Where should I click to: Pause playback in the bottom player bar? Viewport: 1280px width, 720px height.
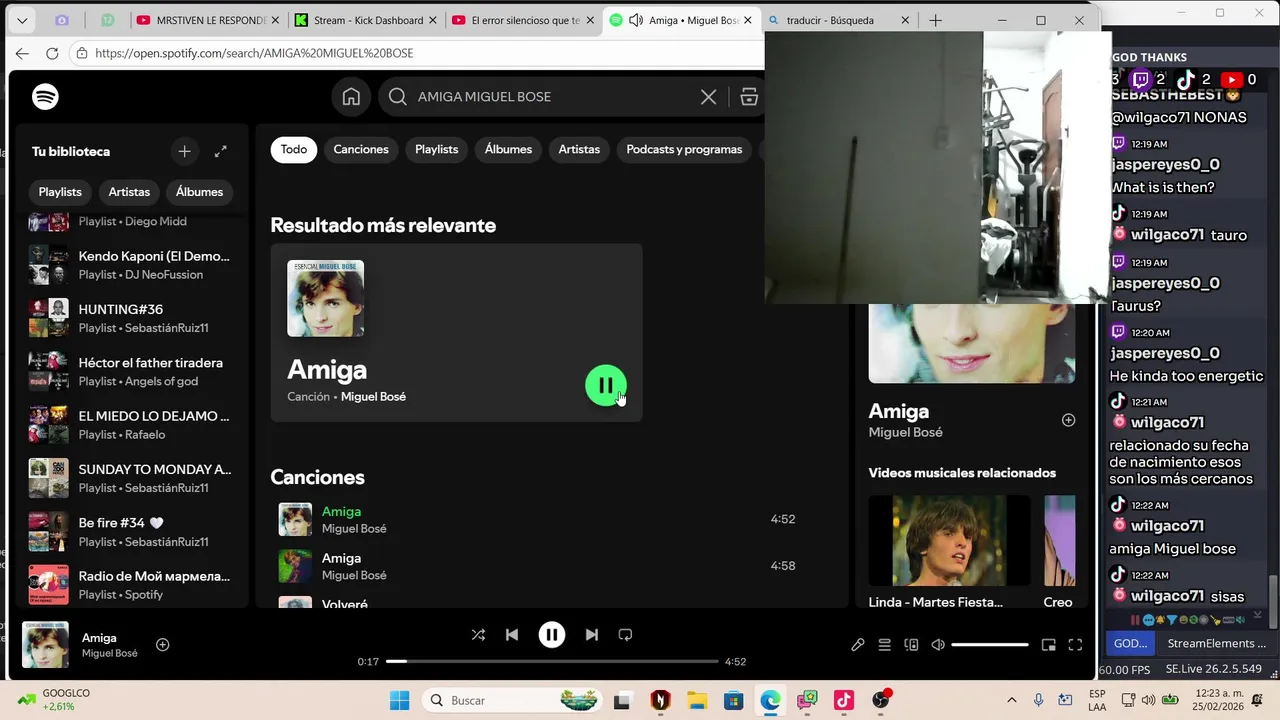(552, 635)
